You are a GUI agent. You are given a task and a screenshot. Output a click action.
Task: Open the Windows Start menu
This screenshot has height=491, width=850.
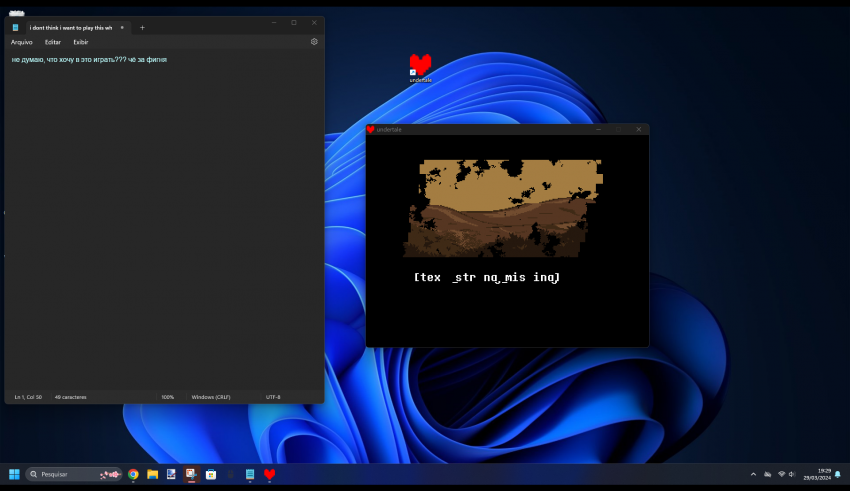pos(14,474)
